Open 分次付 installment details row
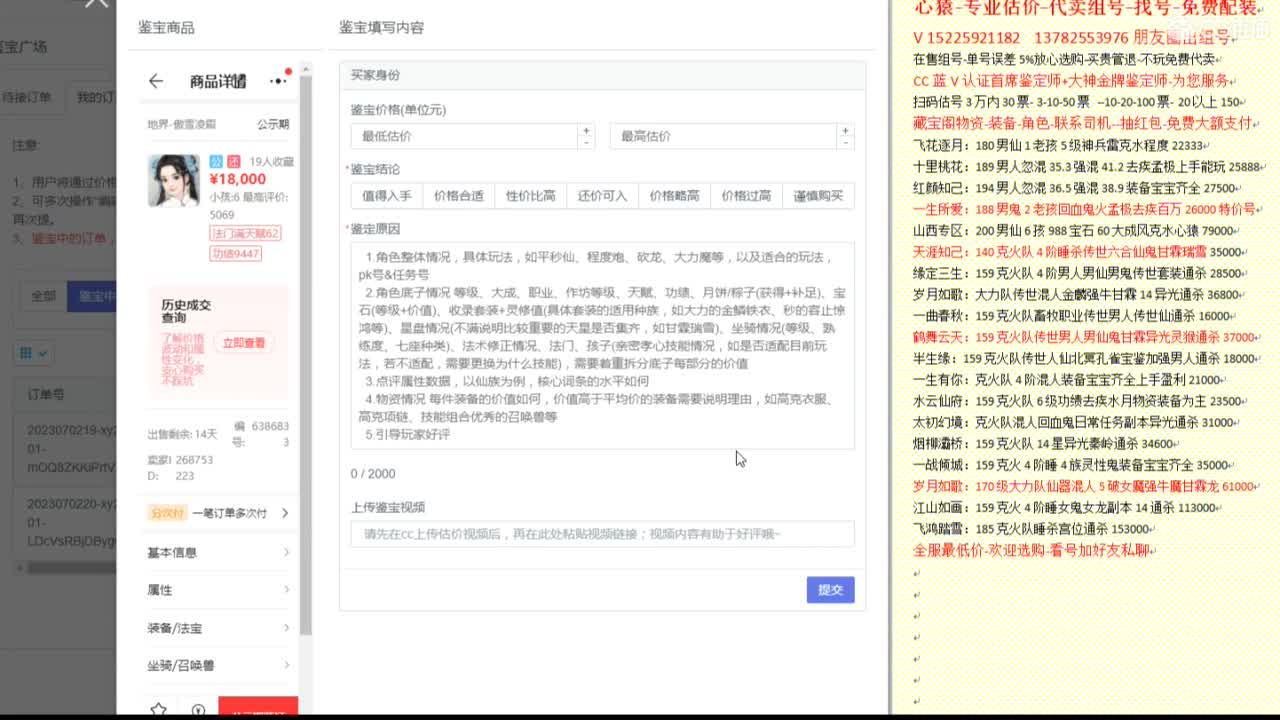Viewport: 1280px width, 720px height. [x=219, y=513]
